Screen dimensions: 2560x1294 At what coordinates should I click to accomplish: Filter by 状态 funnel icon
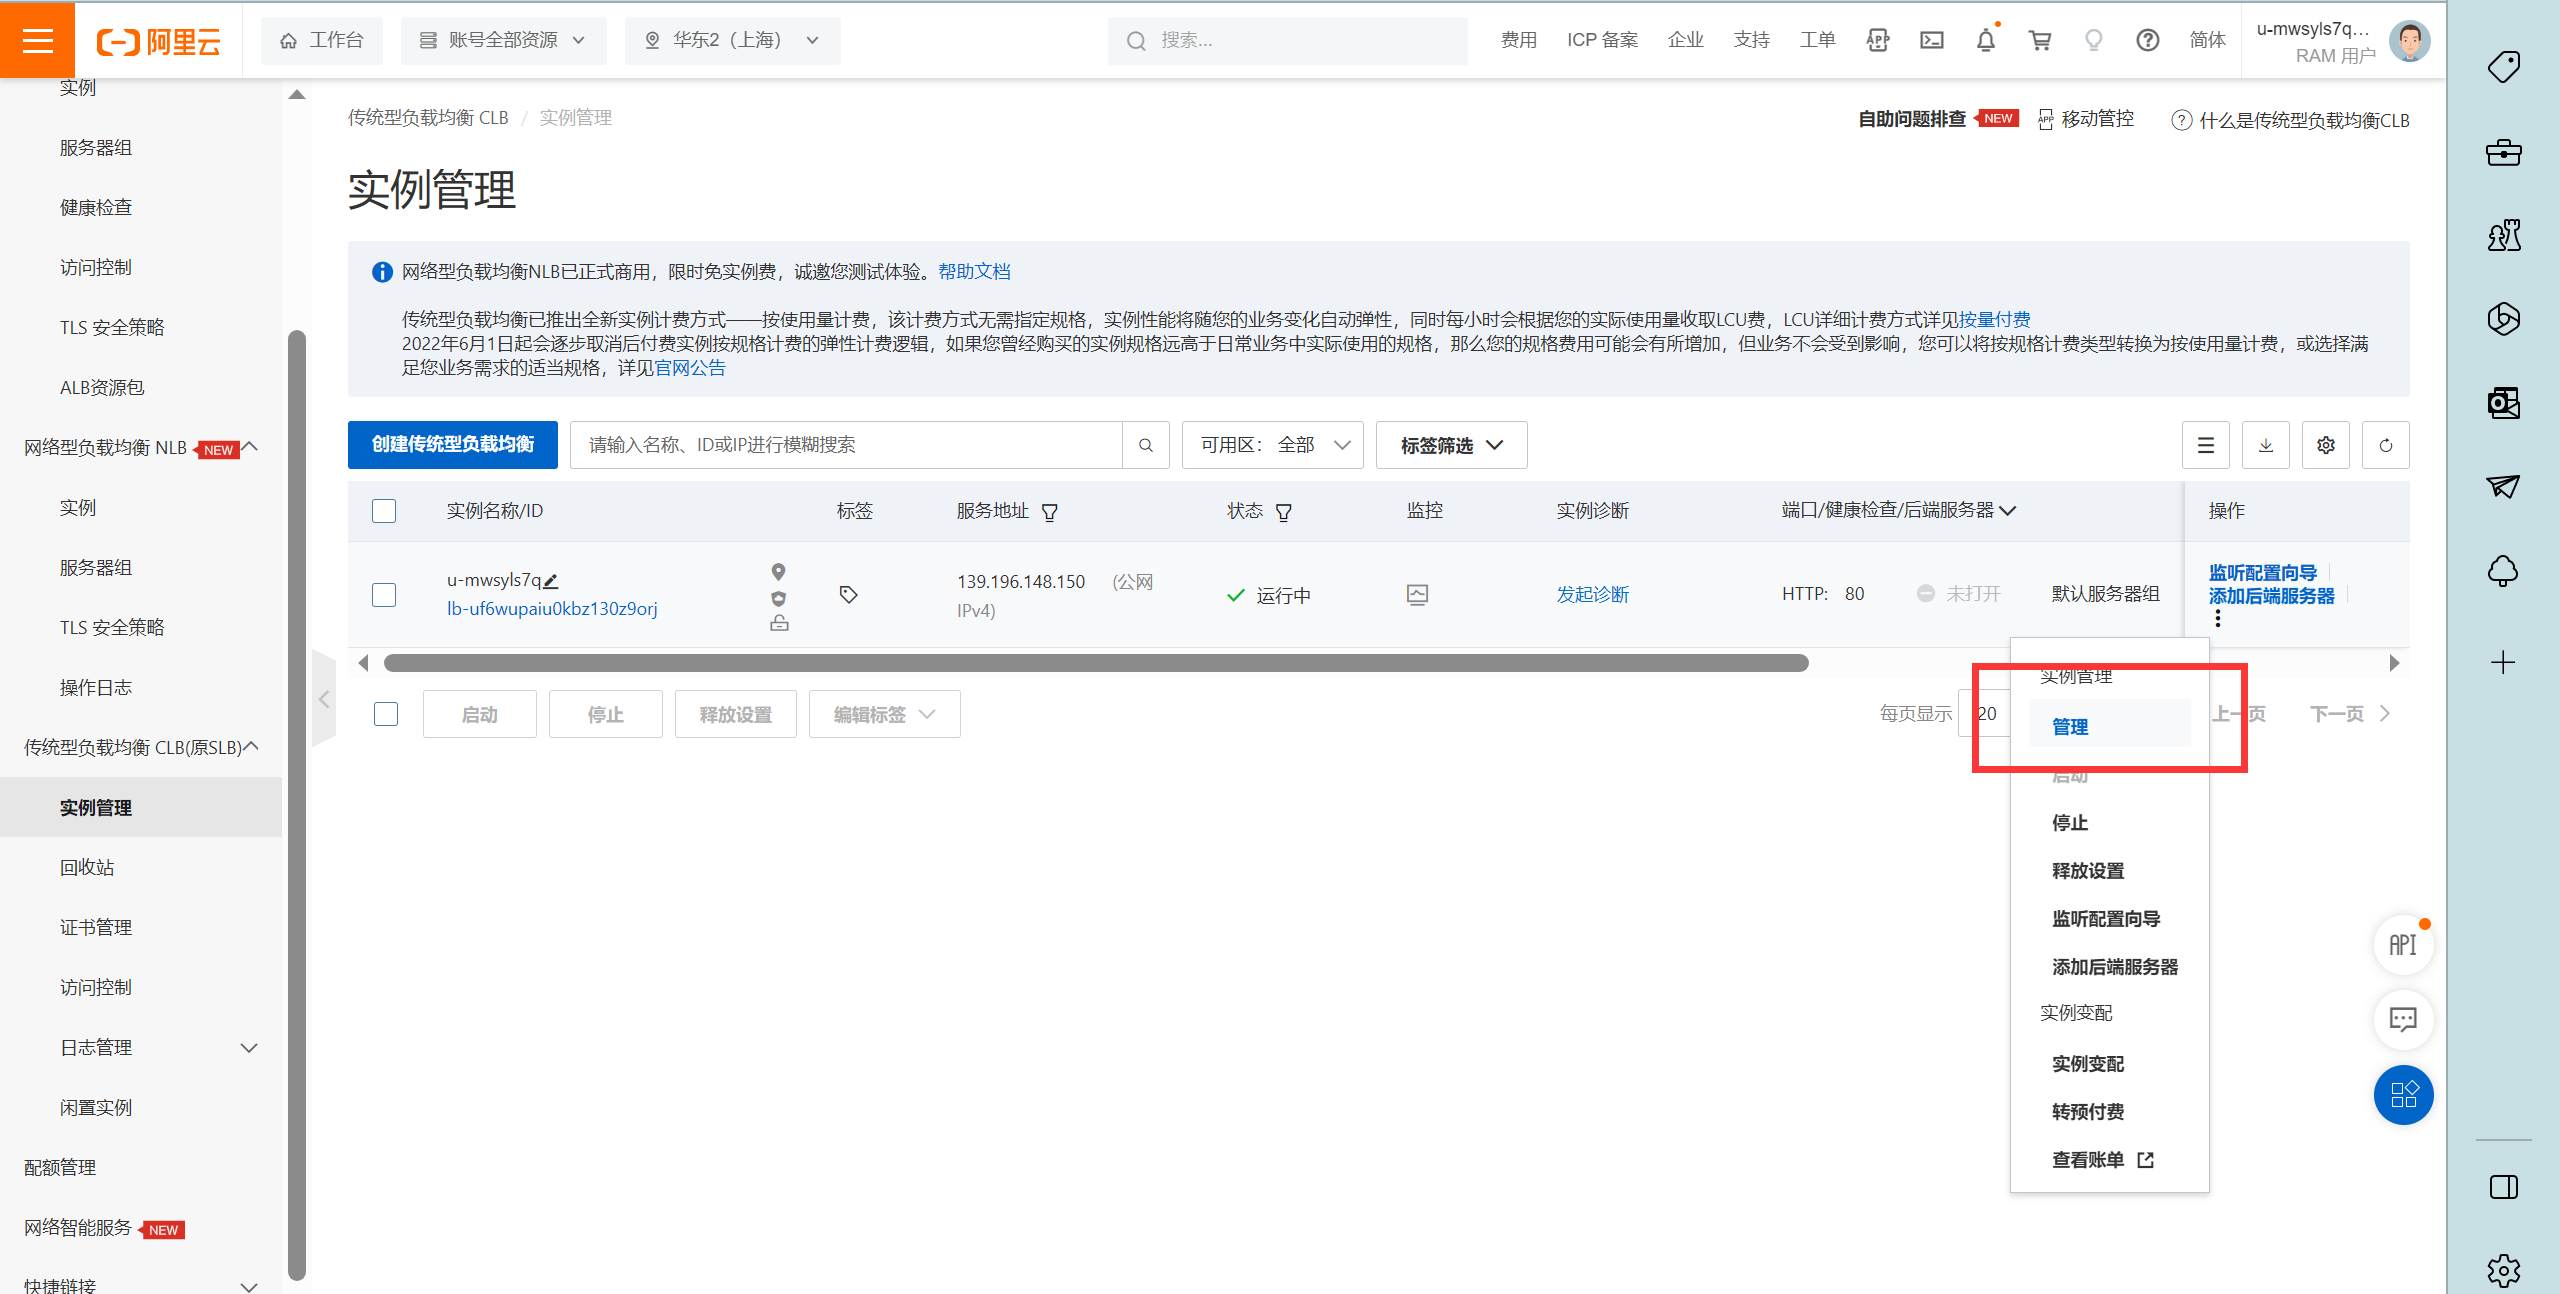coord(1283,513)
